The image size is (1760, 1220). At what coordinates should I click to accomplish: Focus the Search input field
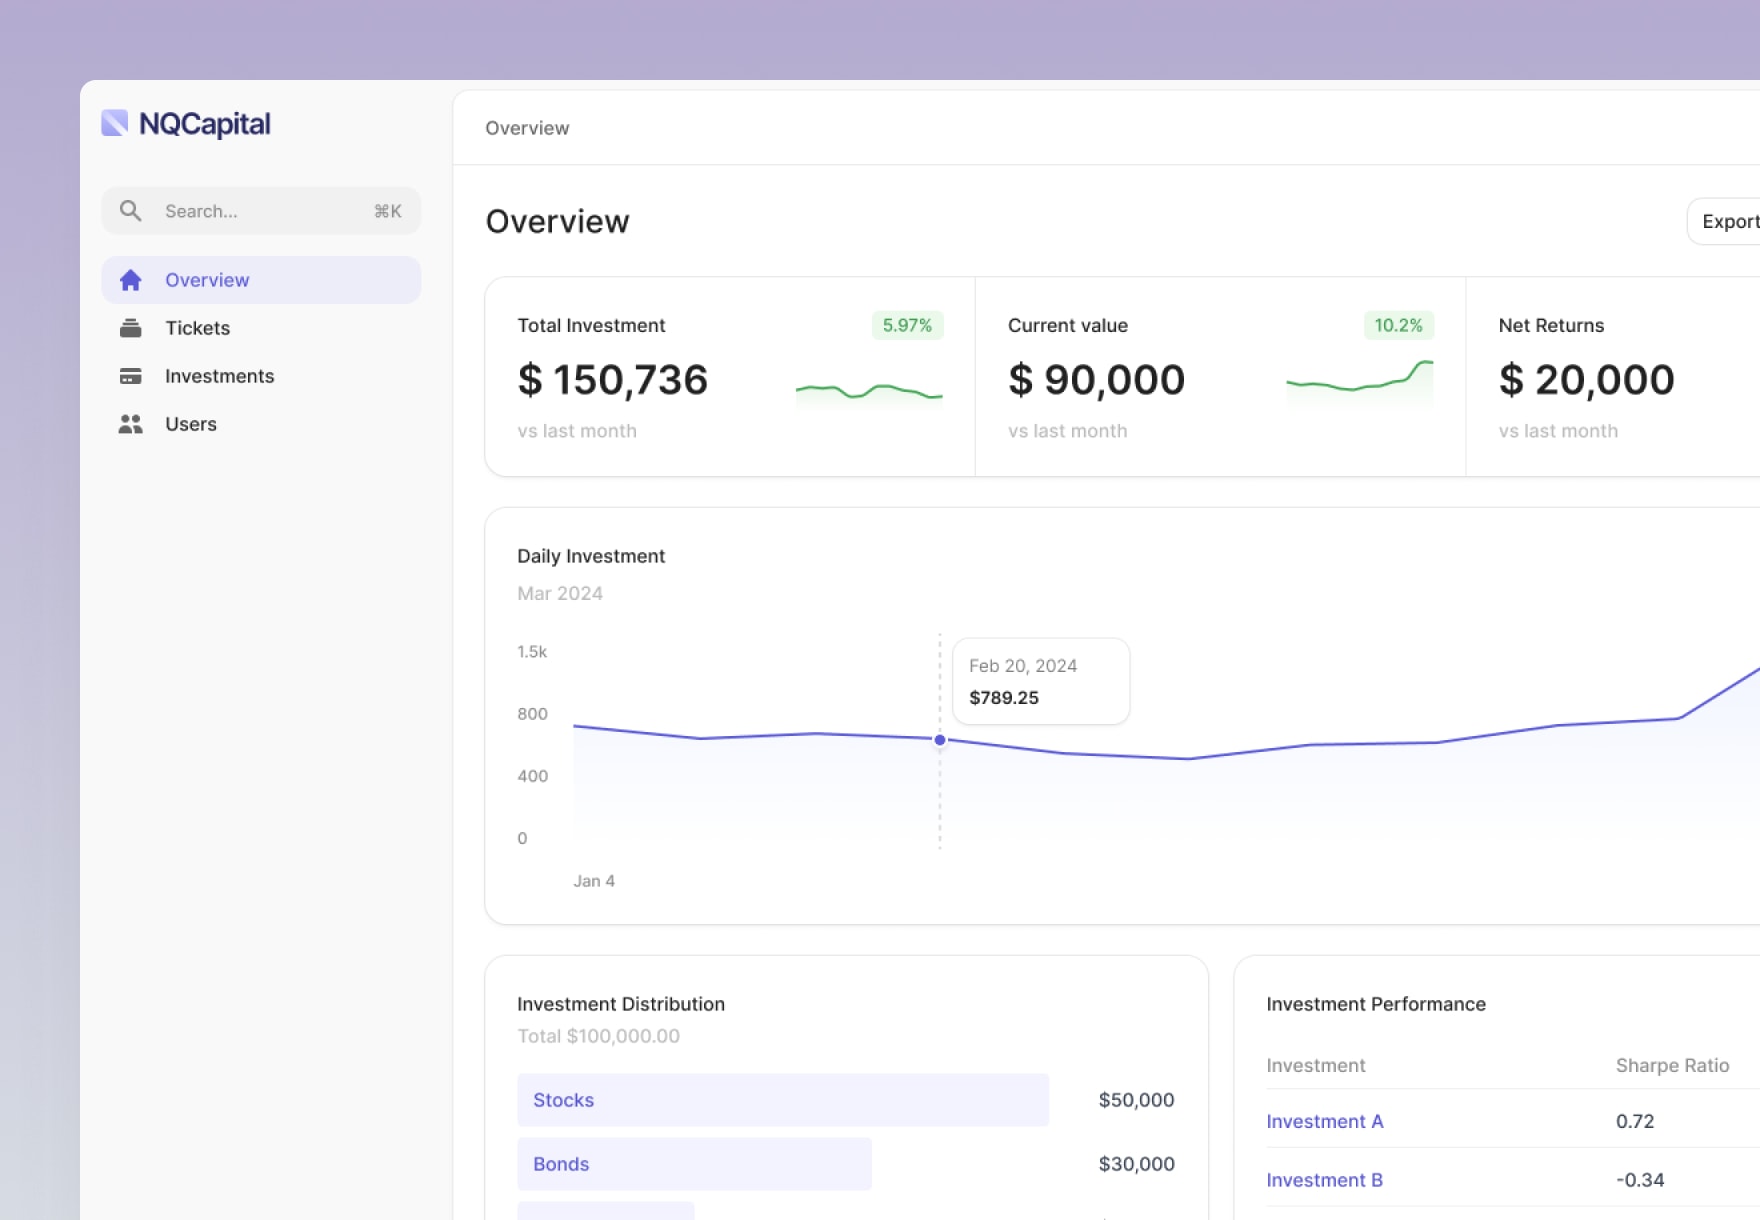261,211
